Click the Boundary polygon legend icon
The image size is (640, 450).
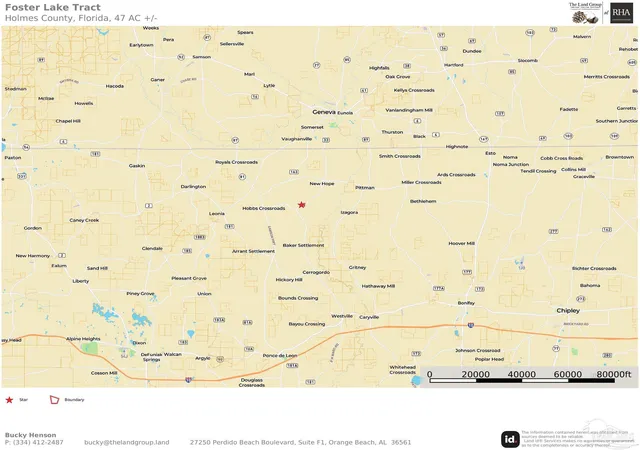[x=55, y=400]
